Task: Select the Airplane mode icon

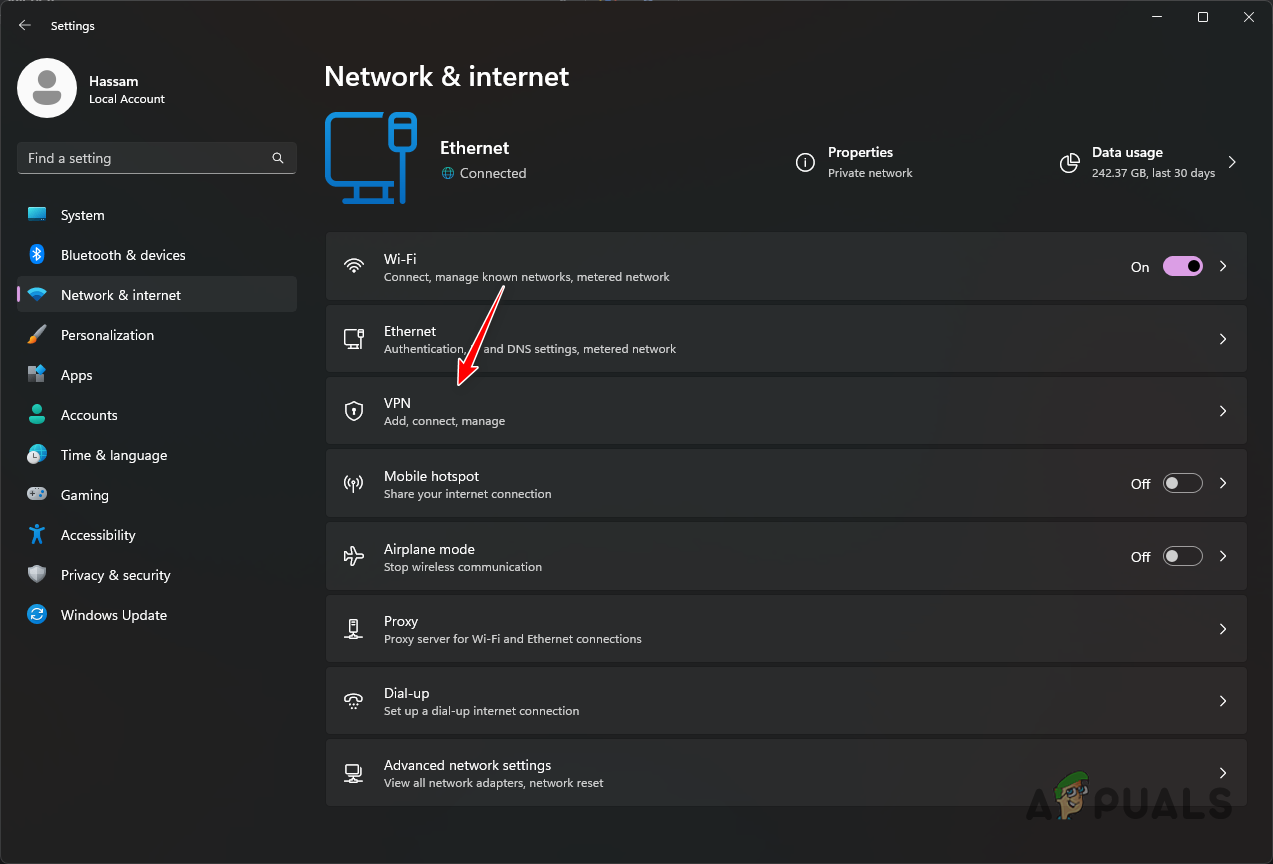Action: tap(354, 556)
